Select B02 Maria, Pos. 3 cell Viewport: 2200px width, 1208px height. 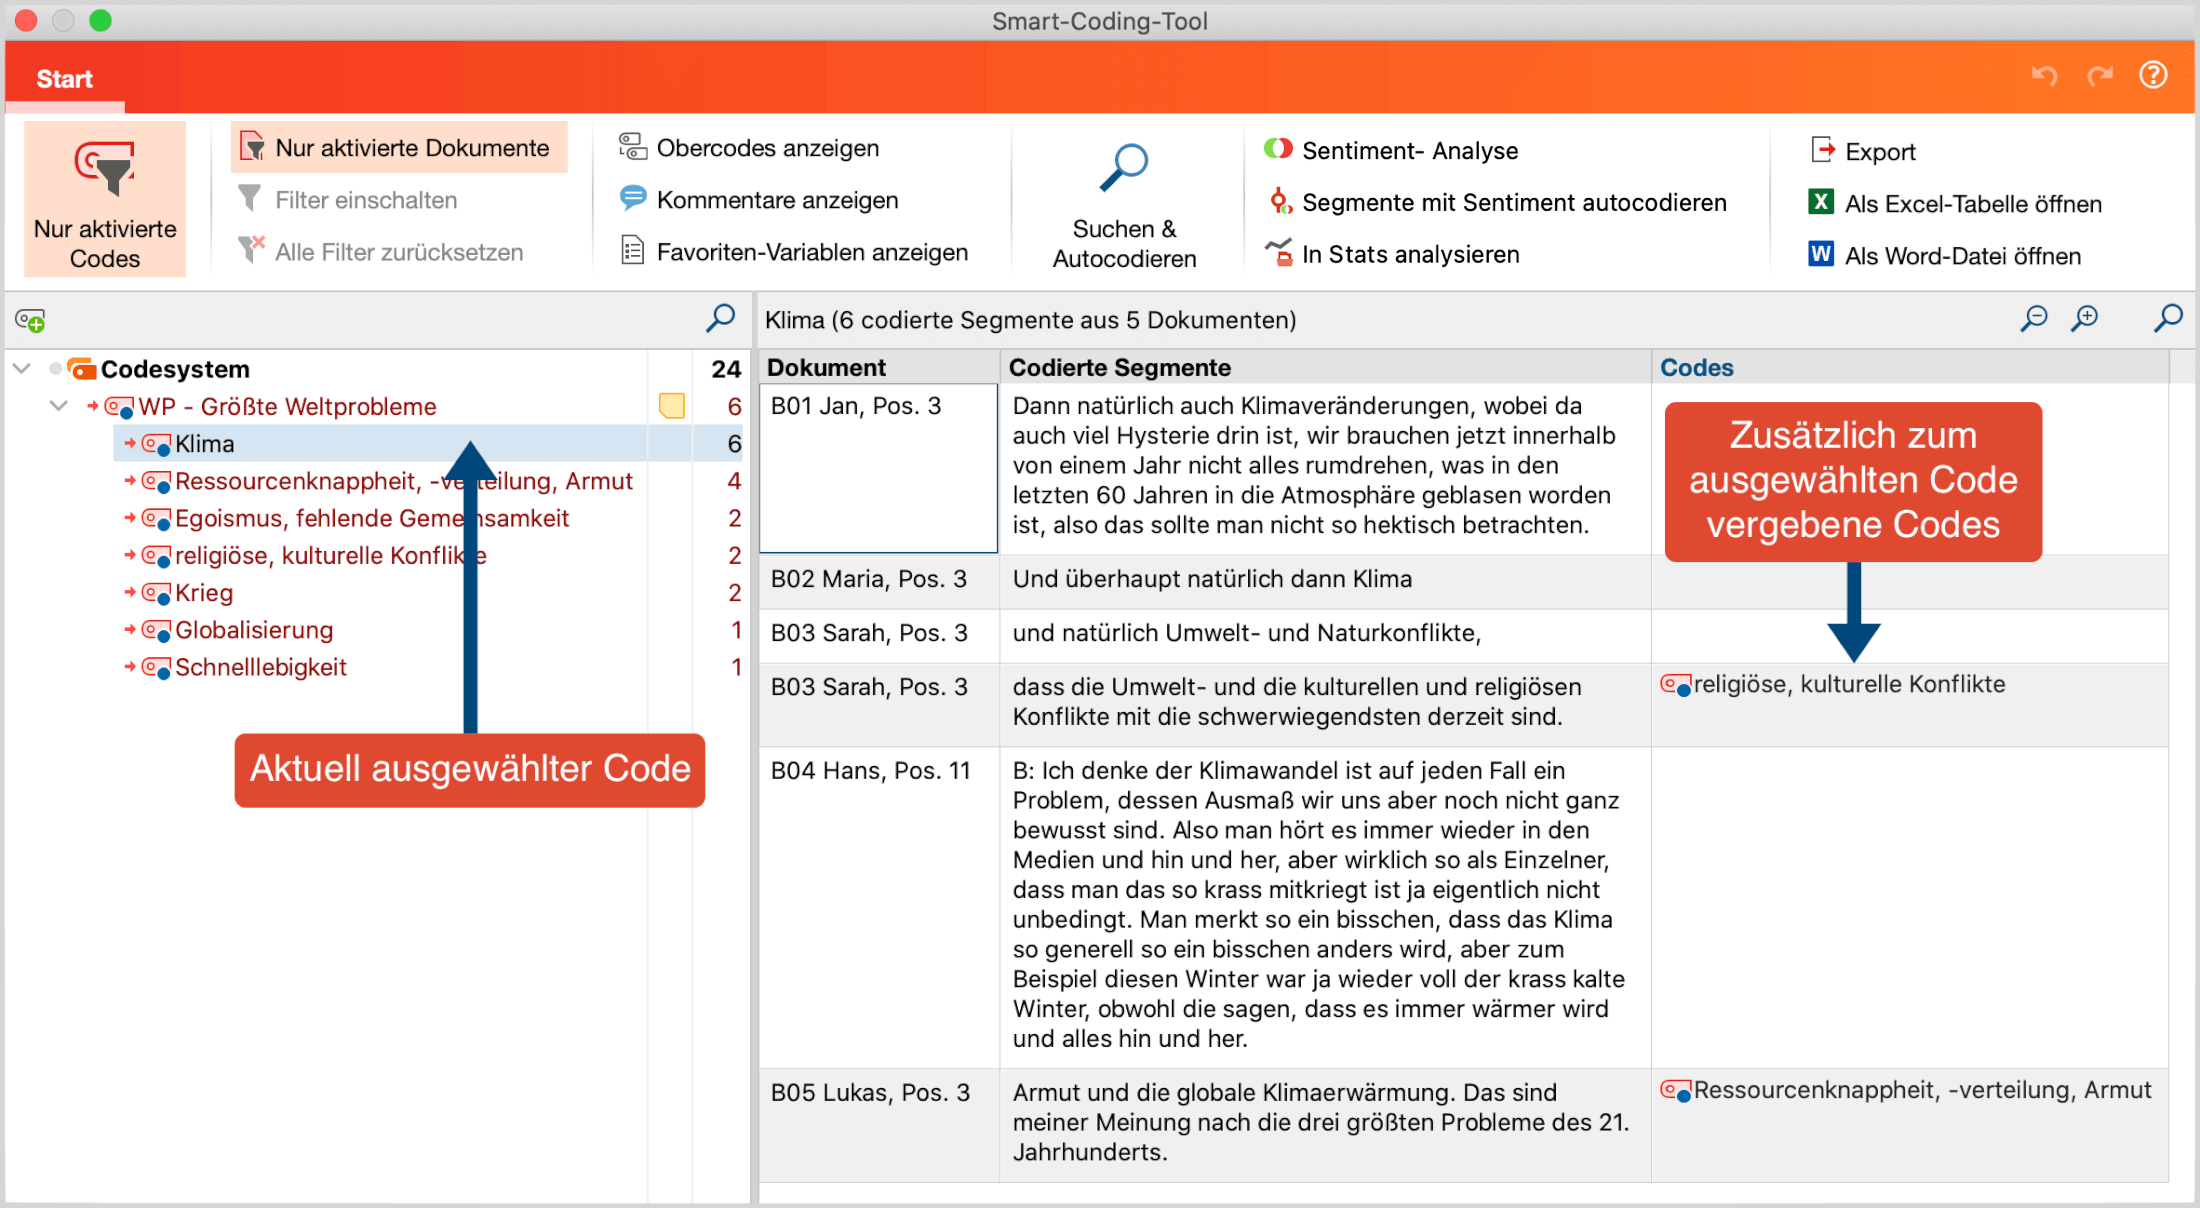879,581
